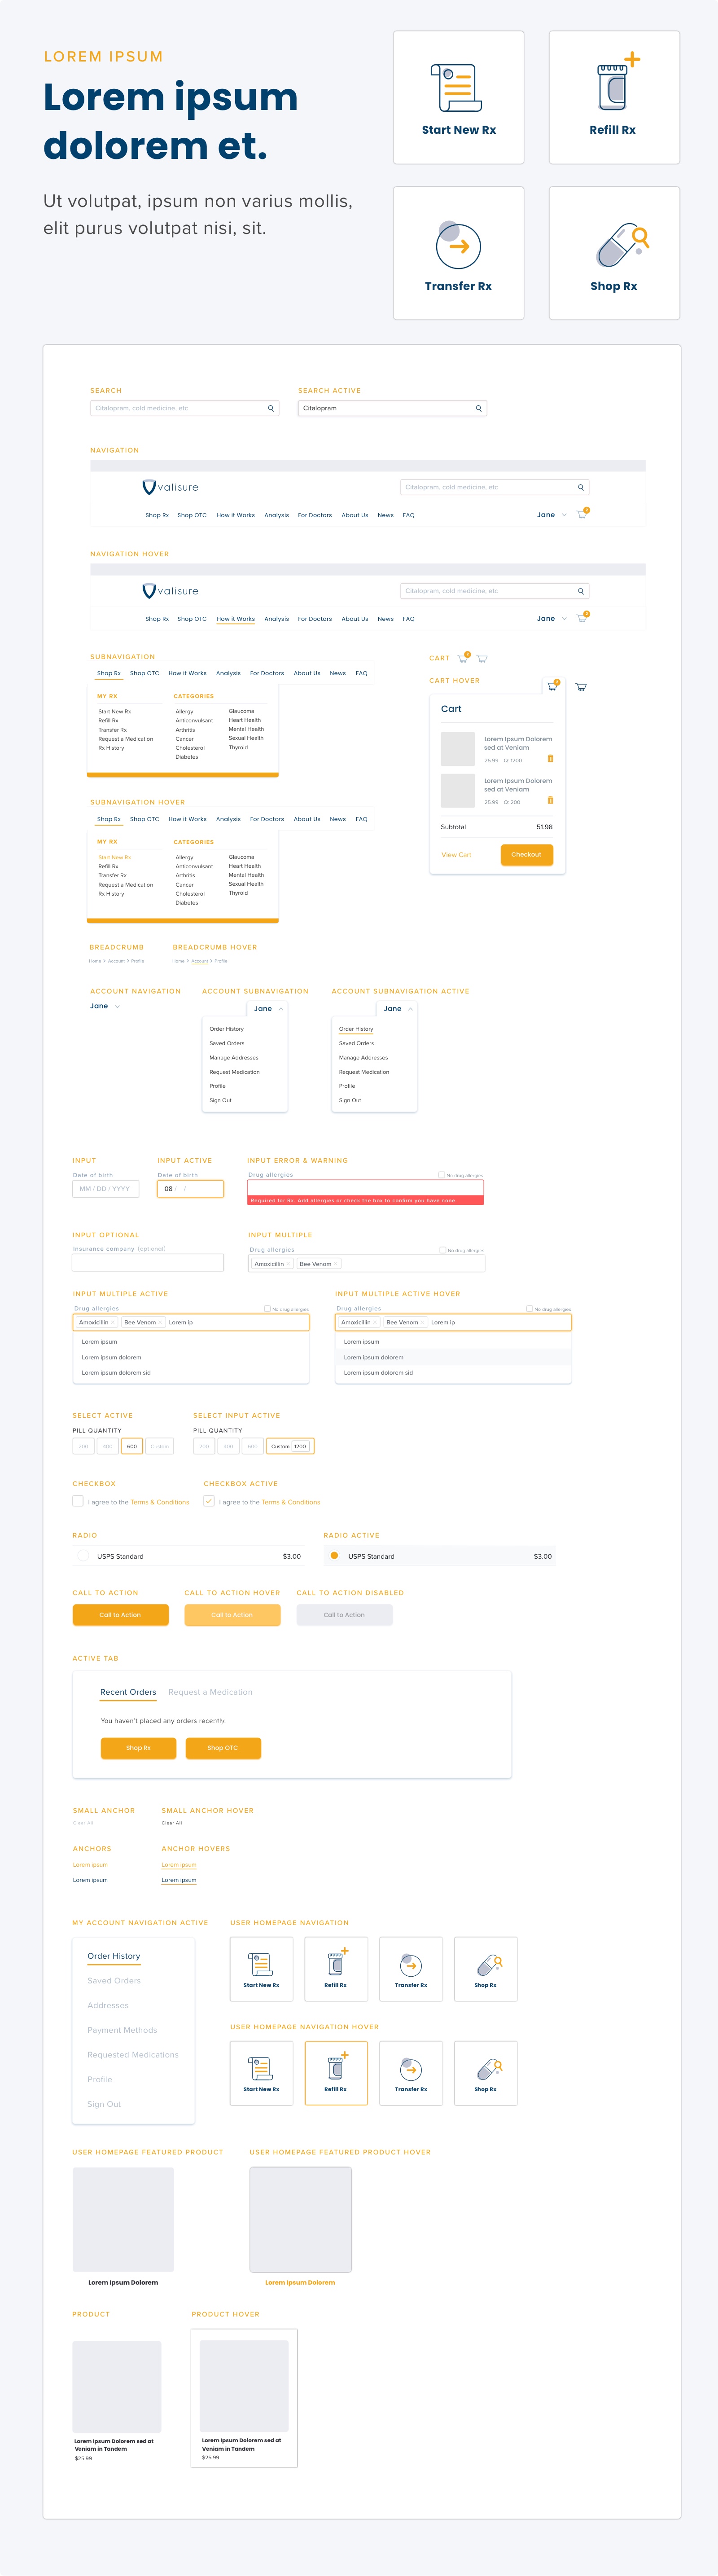Click empty cart icon beside CART label
Image resolution: width=718 pixels, height=2576 pixels.
click(482, 658)
